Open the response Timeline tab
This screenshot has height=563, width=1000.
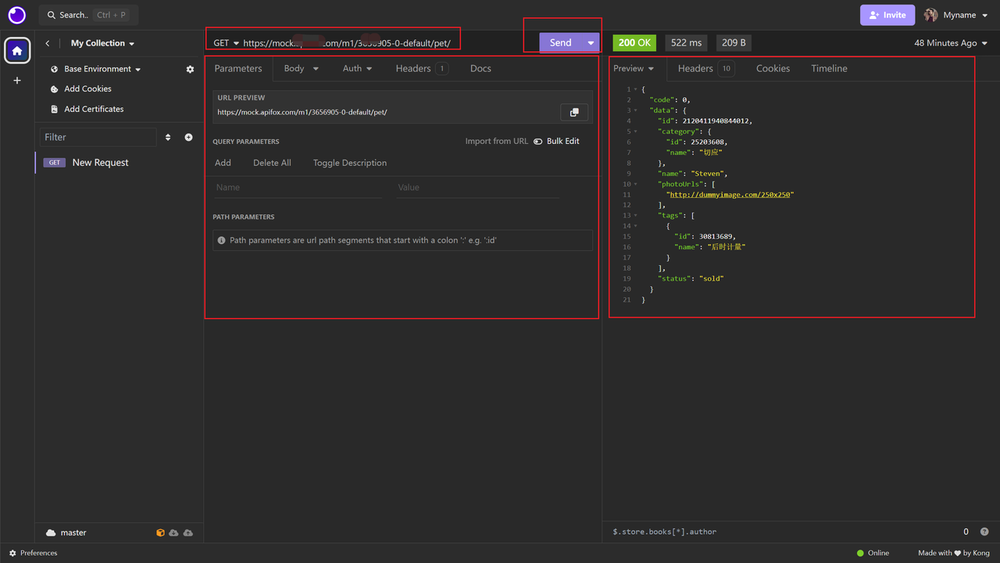pyautogui.click(x=829, y=69)
